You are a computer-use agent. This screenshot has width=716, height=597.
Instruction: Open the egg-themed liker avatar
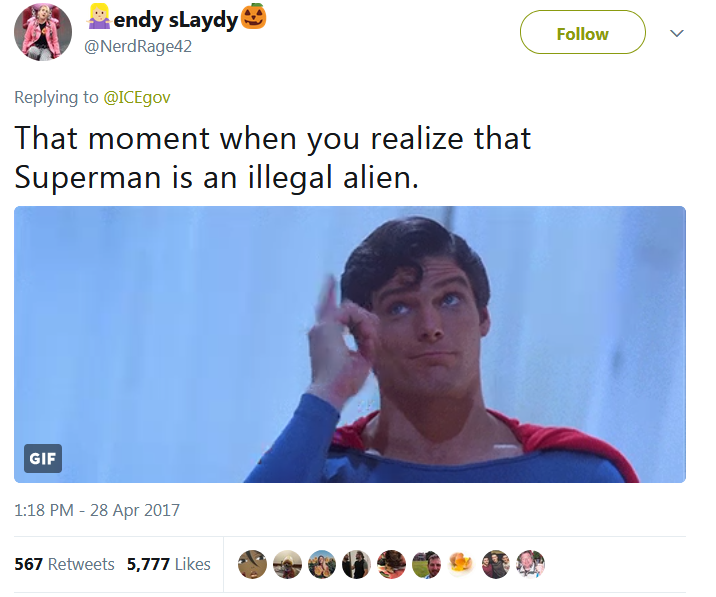point(461,564)
